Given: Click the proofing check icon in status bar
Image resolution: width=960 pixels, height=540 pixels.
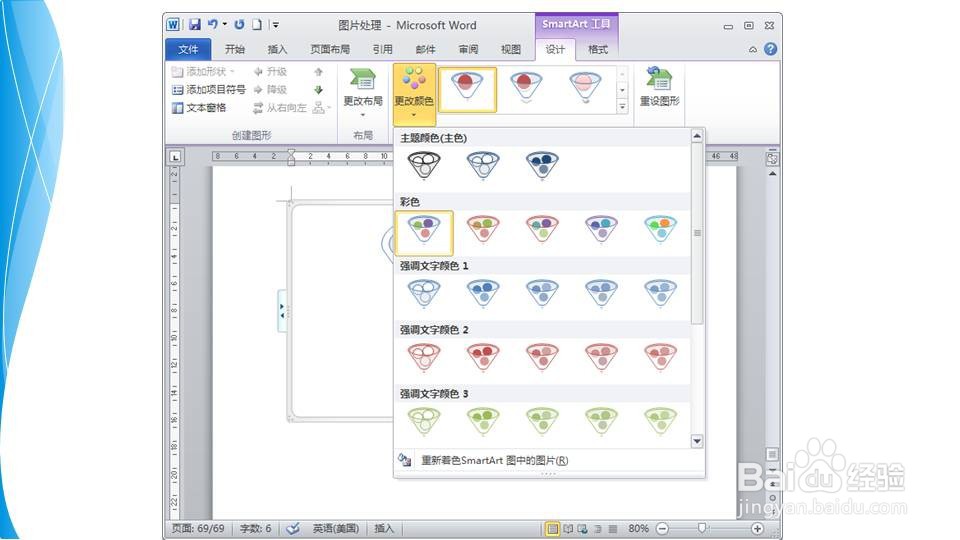Looking at the screenshot, I should (x=293, y=528).
